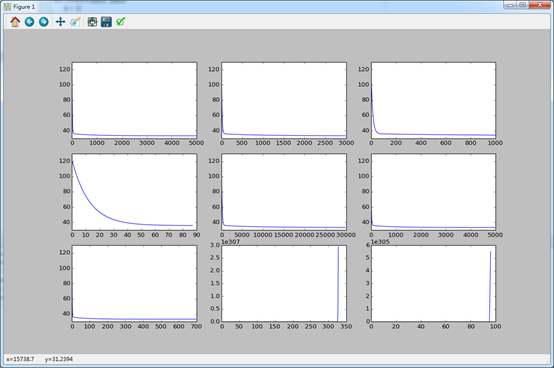This screenshot has height=368, width=554.
Task: Click the subplot scaled 1e307
Action: [284, 283]
